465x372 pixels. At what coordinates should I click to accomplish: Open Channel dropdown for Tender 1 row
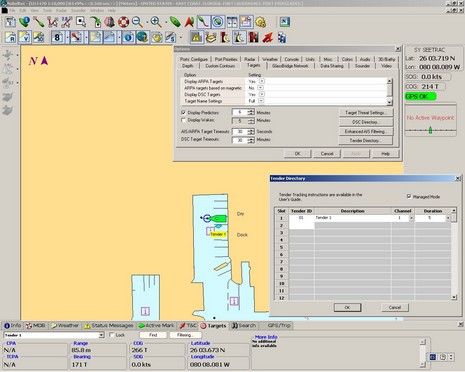coord(411,218)
